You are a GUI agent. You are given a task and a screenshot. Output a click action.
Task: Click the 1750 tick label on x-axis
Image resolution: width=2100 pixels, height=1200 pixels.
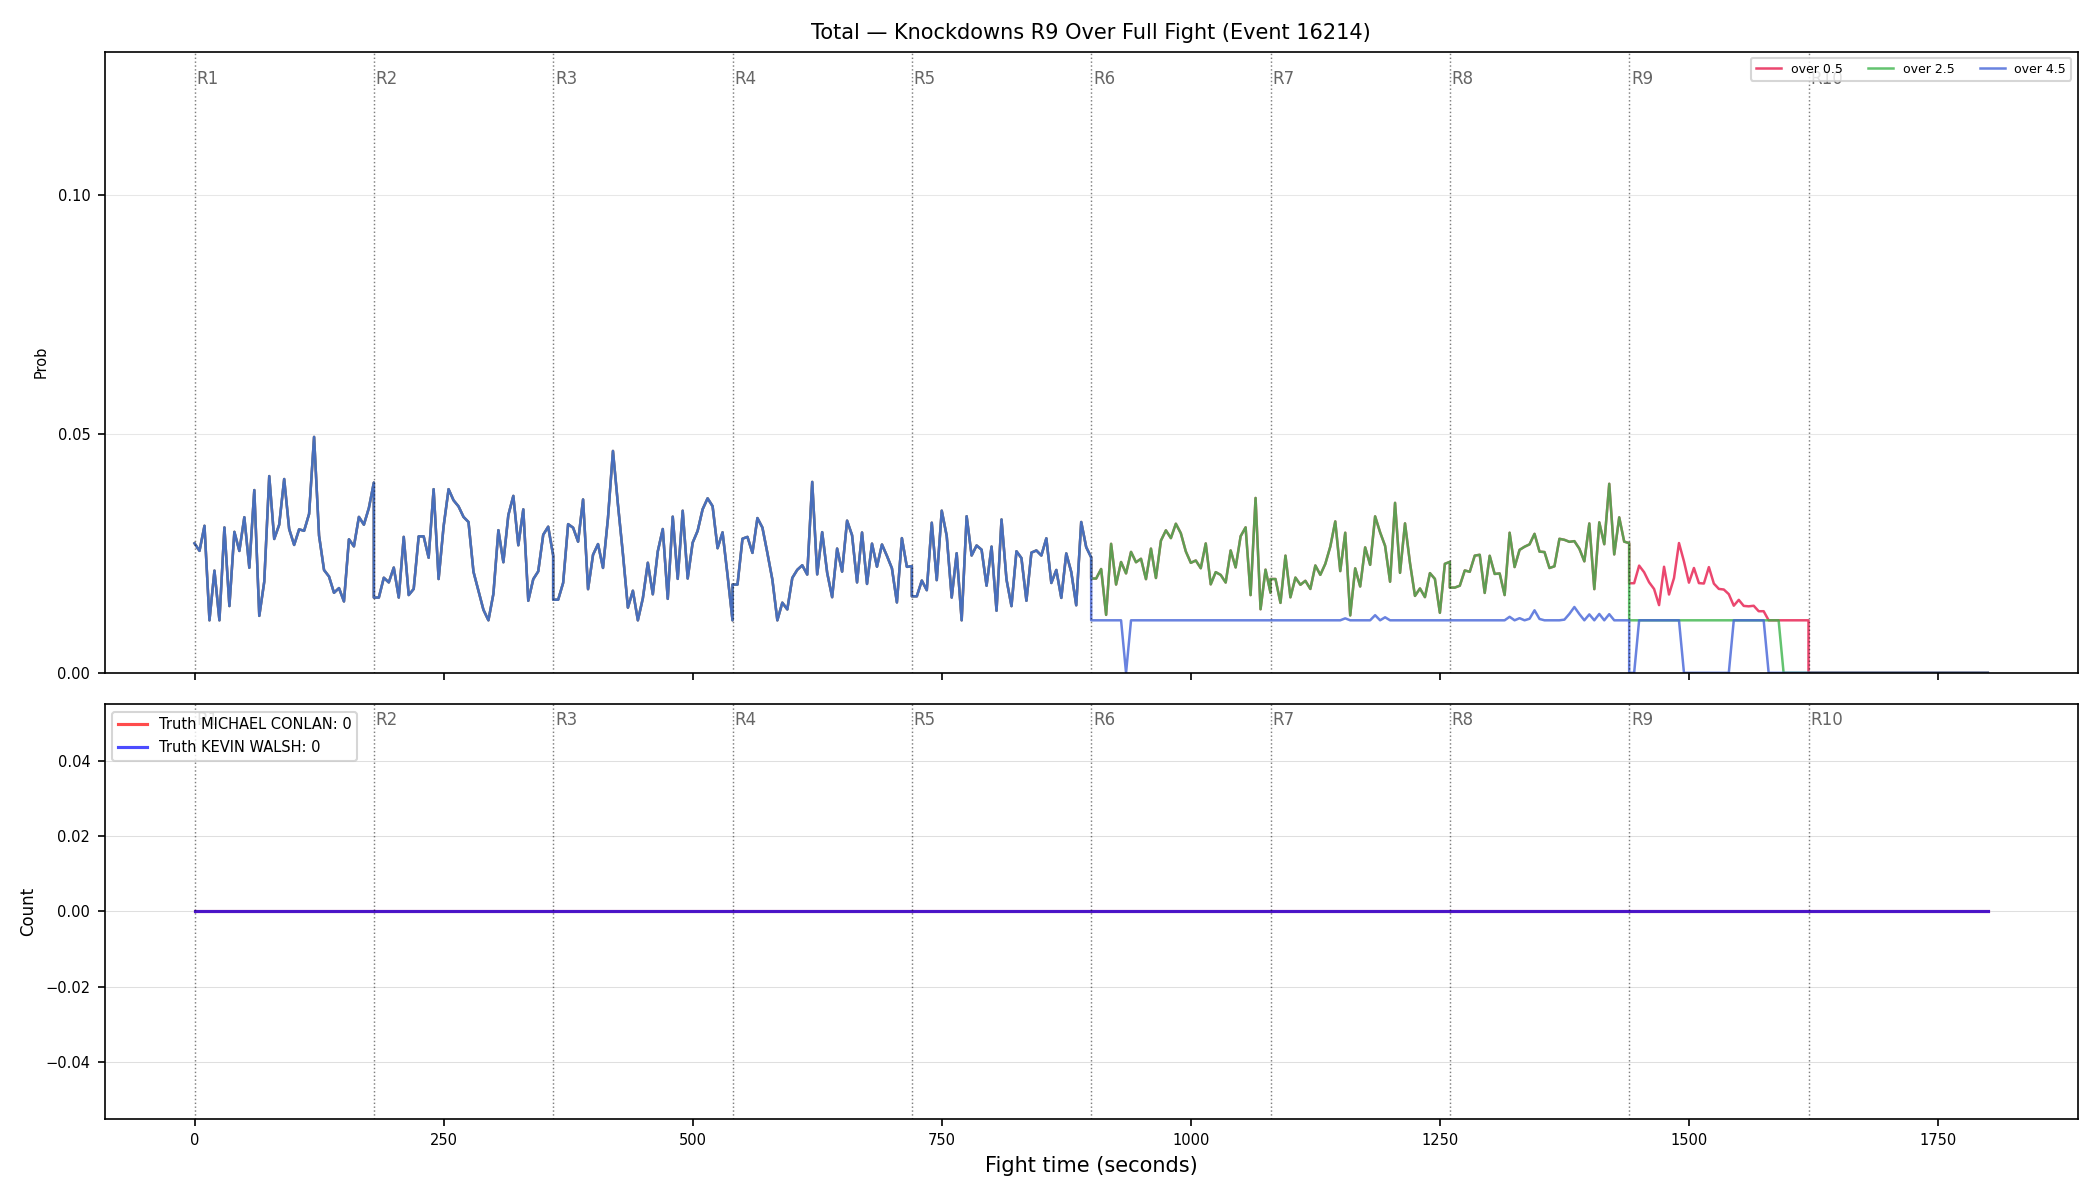point(1938,1139)
